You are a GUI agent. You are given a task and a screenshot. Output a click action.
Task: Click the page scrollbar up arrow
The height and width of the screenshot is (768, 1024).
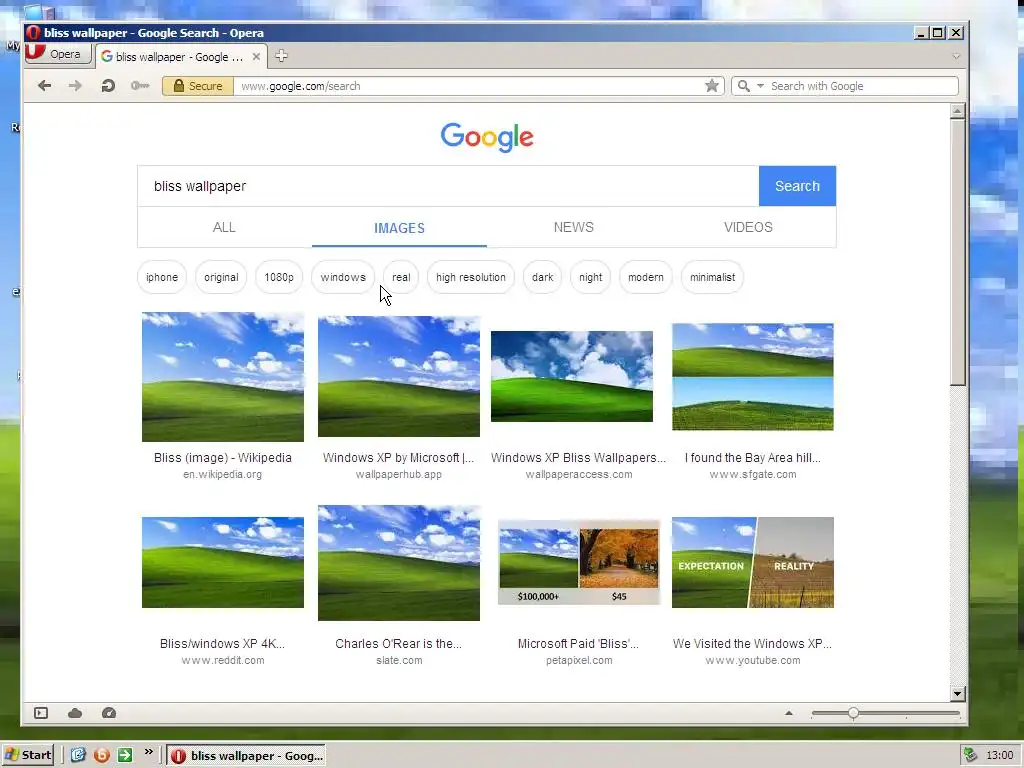click(957, 110)
